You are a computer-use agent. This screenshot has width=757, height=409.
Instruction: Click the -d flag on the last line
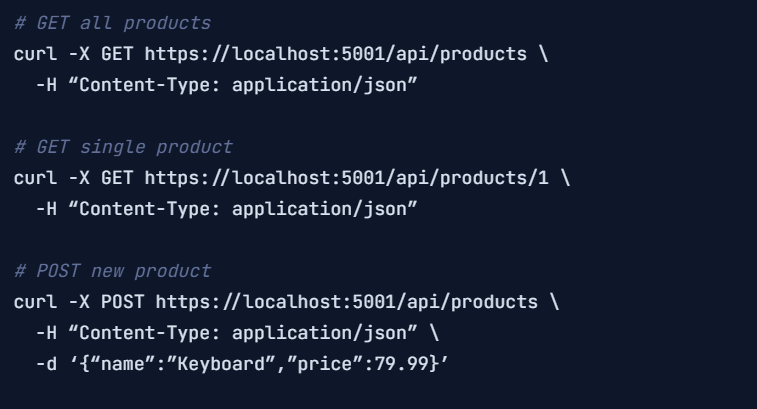pyautogui.click(x=47, y=364)
